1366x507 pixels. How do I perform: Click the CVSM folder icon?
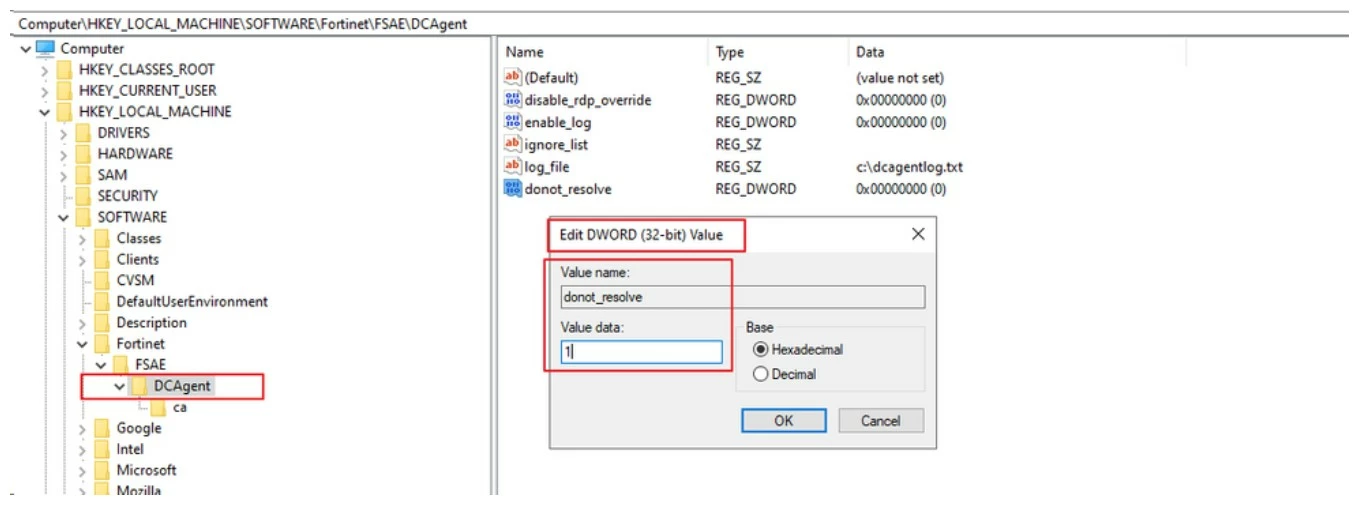[x=102, y=280]
